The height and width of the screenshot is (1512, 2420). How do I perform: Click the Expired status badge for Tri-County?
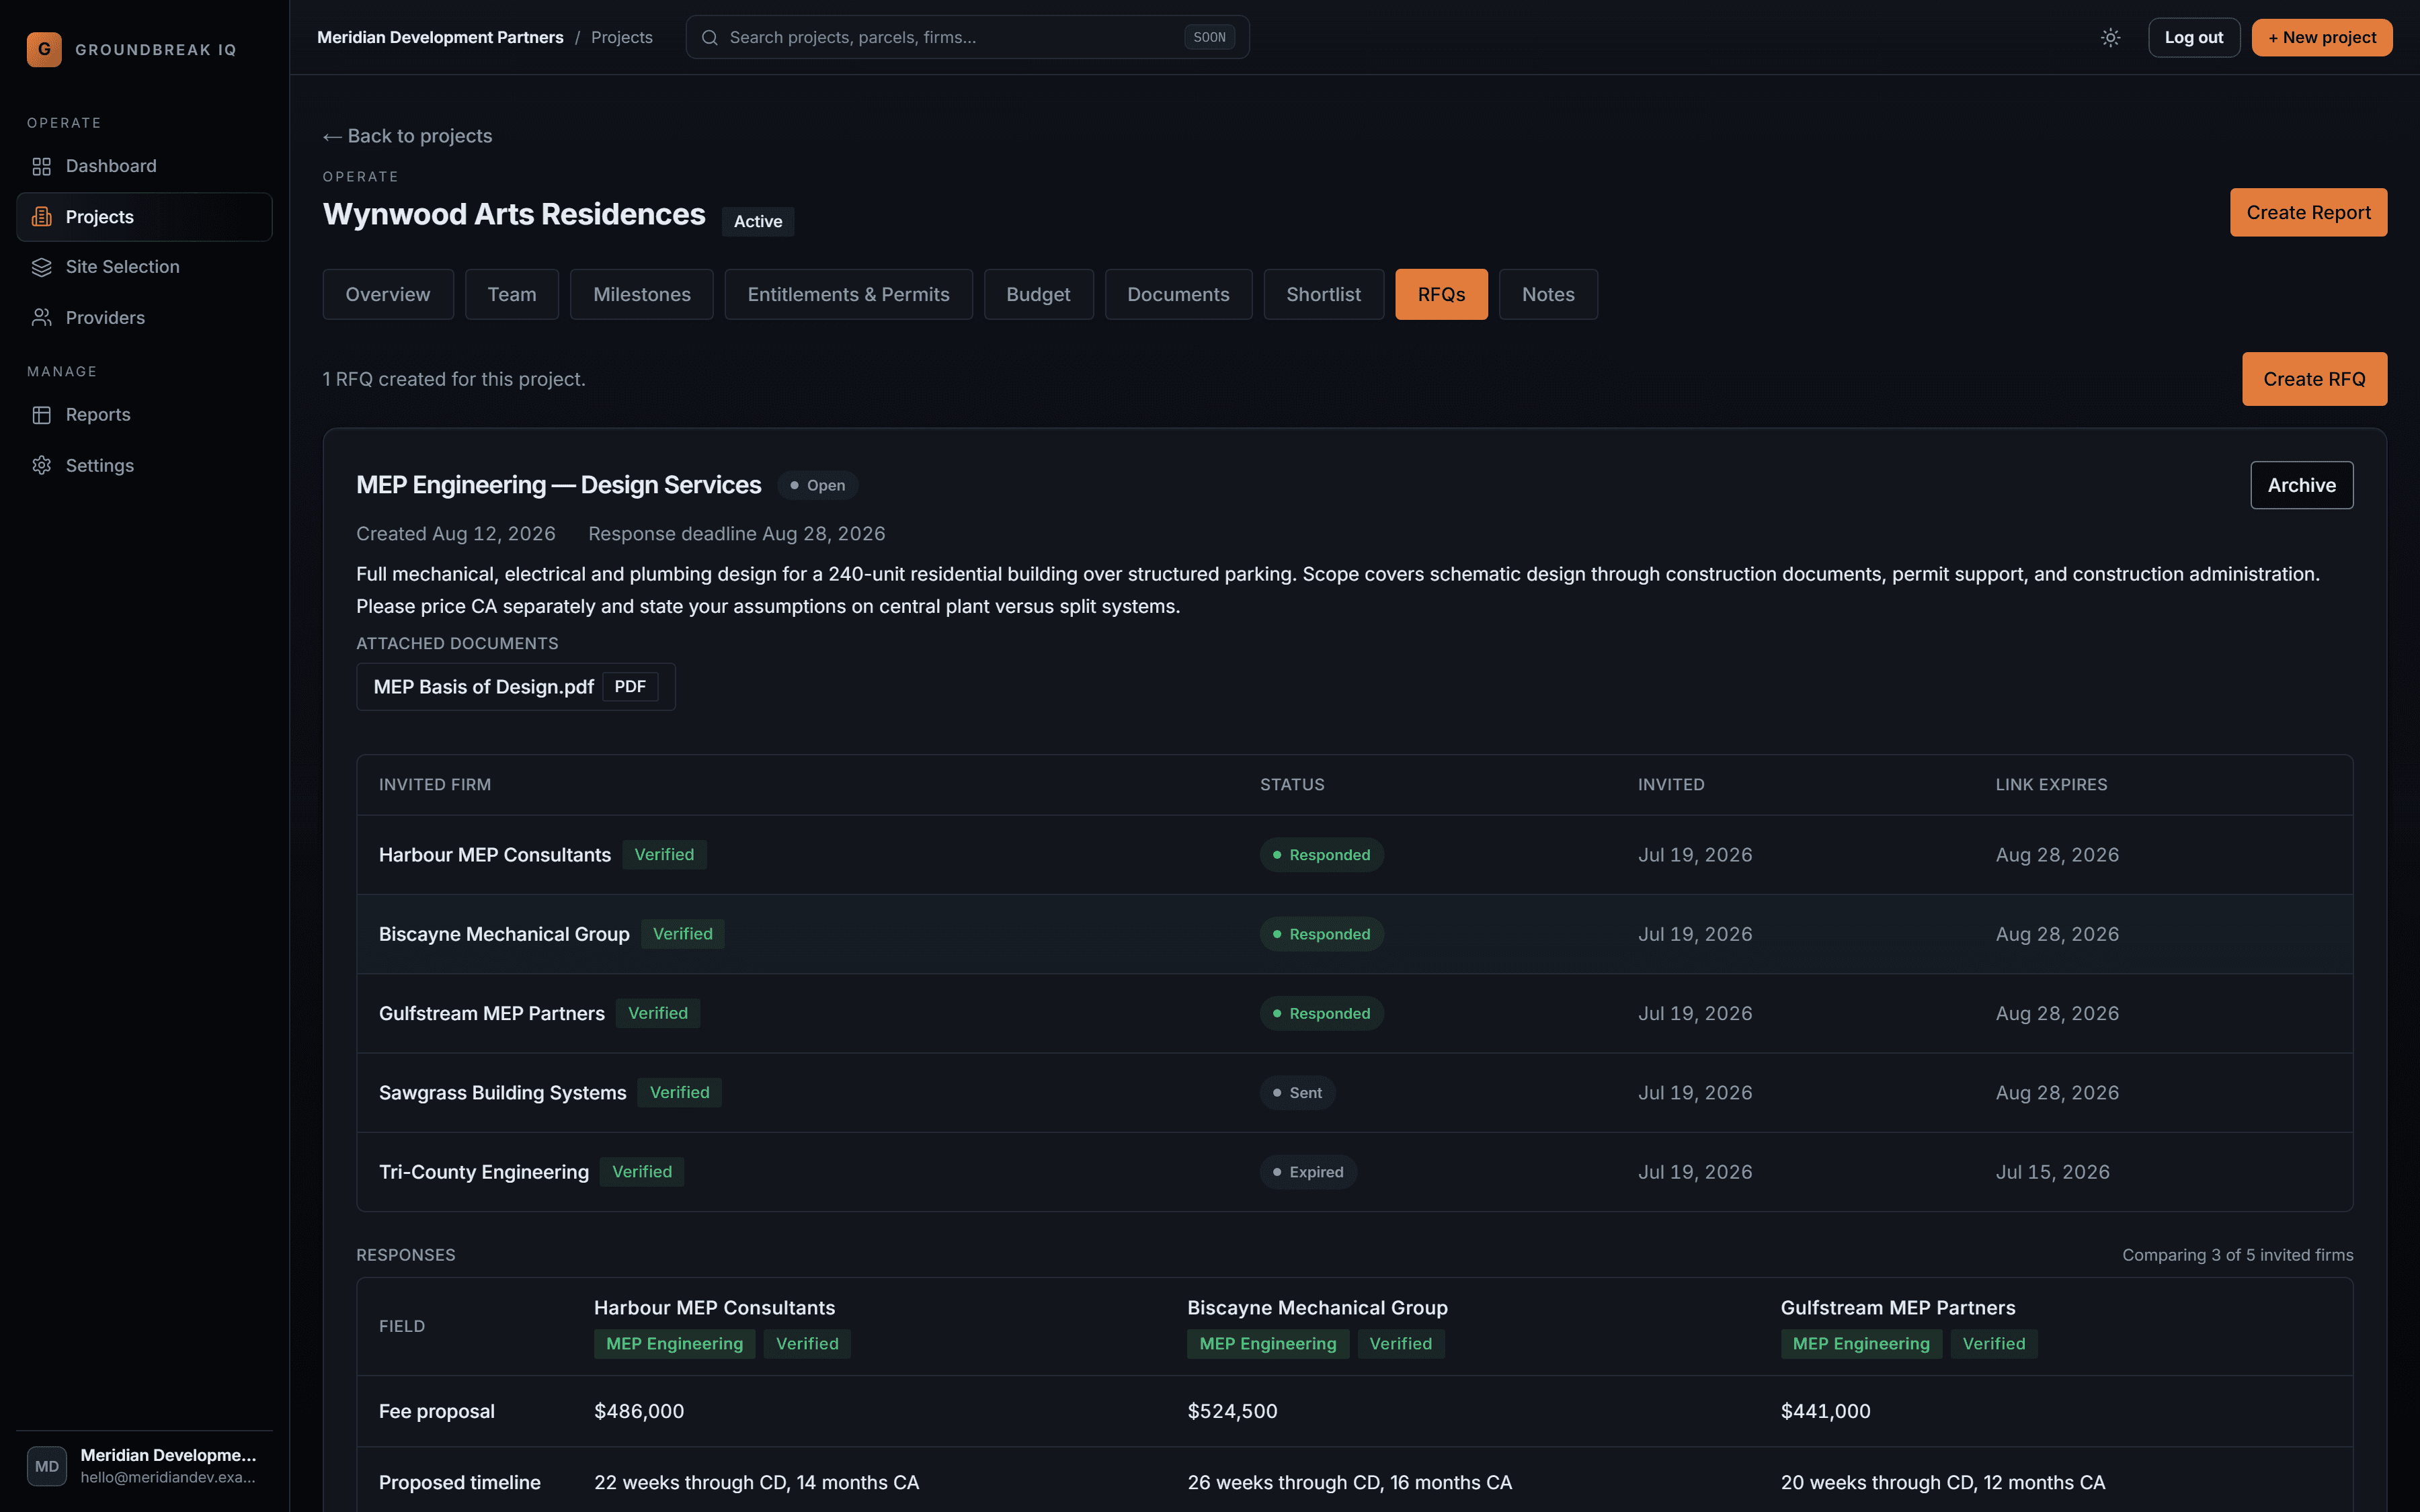click(x=1308, y=1172)
